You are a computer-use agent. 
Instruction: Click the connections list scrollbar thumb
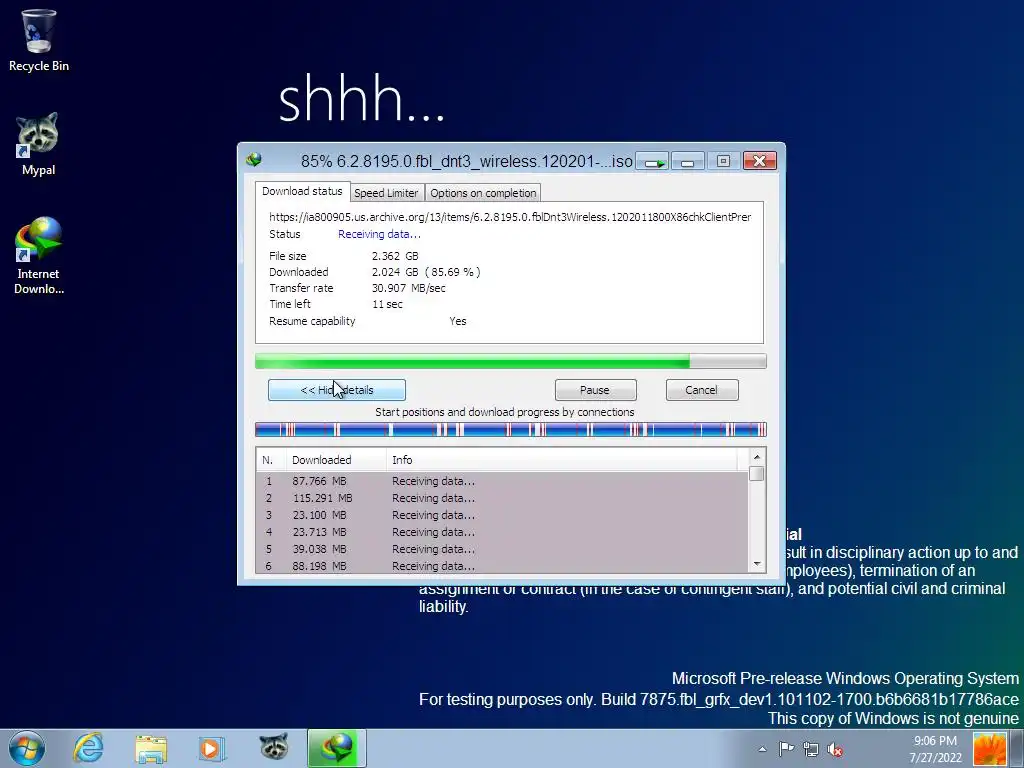click(757, 473)
